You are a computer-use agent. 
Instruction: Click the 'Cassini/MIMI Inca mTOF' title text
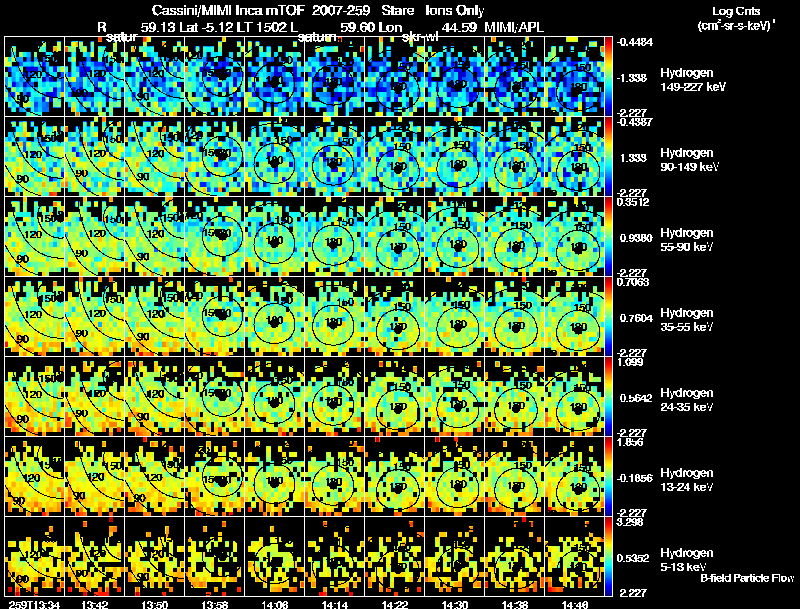228,10
